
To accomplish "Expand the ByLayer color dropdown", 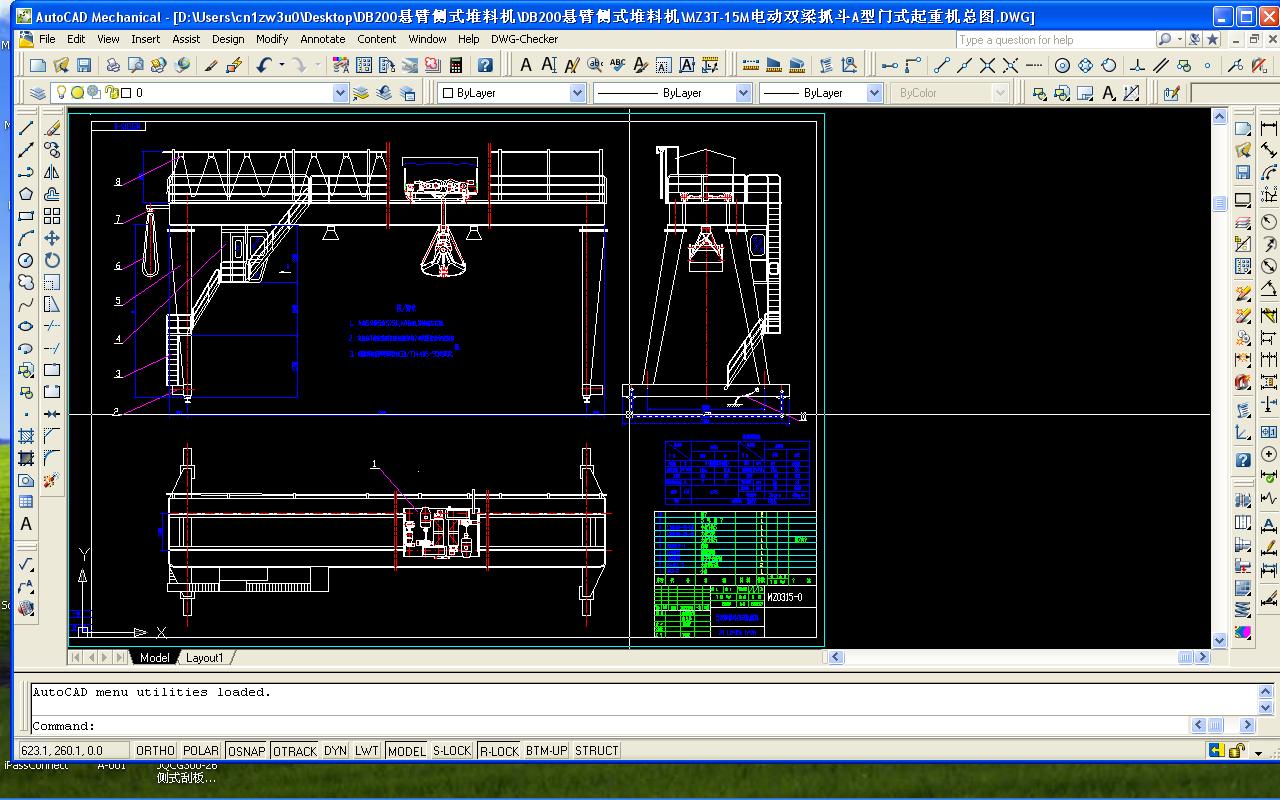I will click(x=577, y=93).
